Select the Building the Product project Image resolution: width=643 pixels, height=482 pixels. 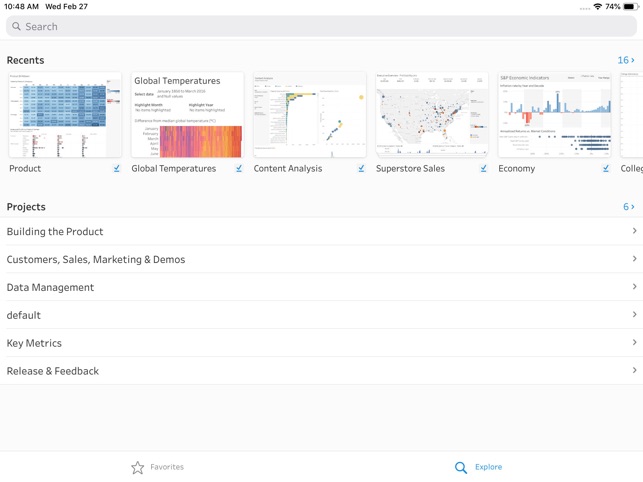pyautogui.click(x=322, y=231)
